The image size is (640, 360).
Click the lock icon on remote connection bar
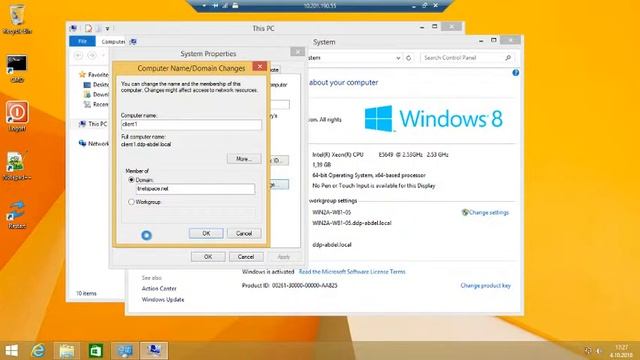236,6
